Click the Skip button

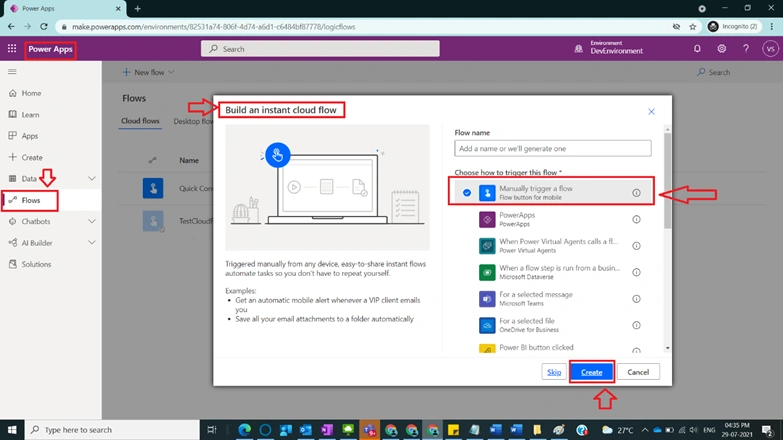click(554, 372)
